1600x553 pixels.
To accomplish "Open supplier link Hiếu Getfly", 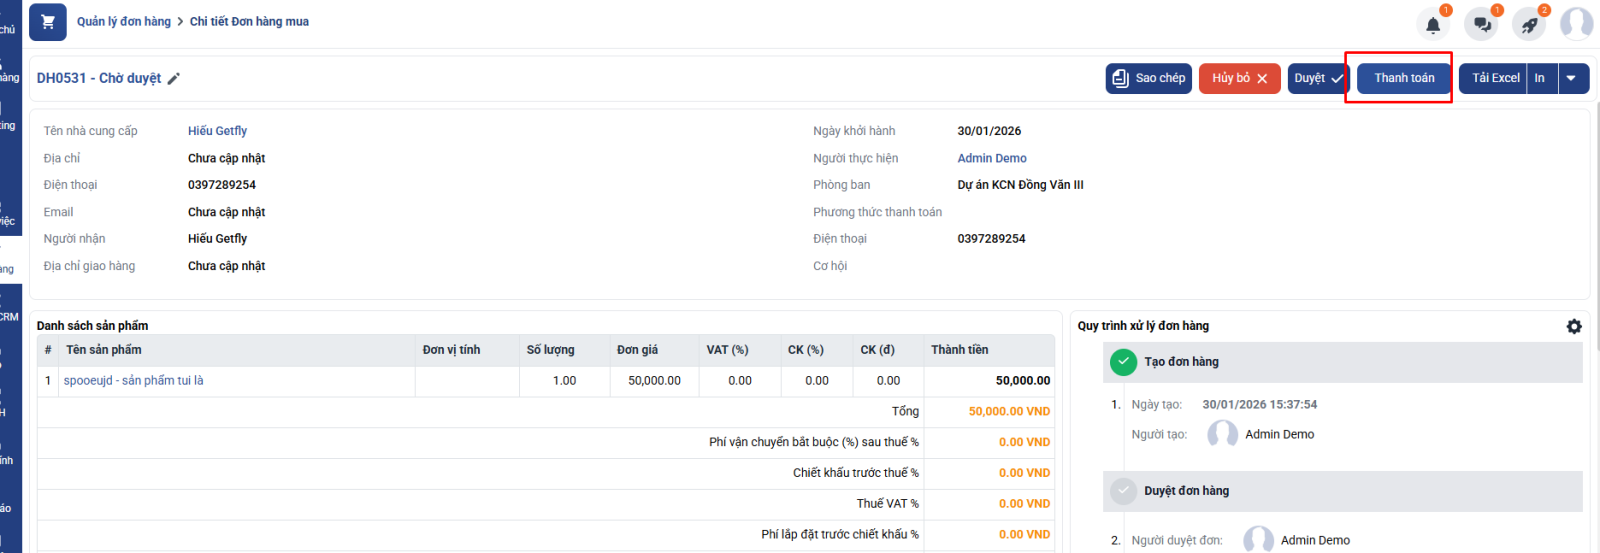I will coord(217,131).
